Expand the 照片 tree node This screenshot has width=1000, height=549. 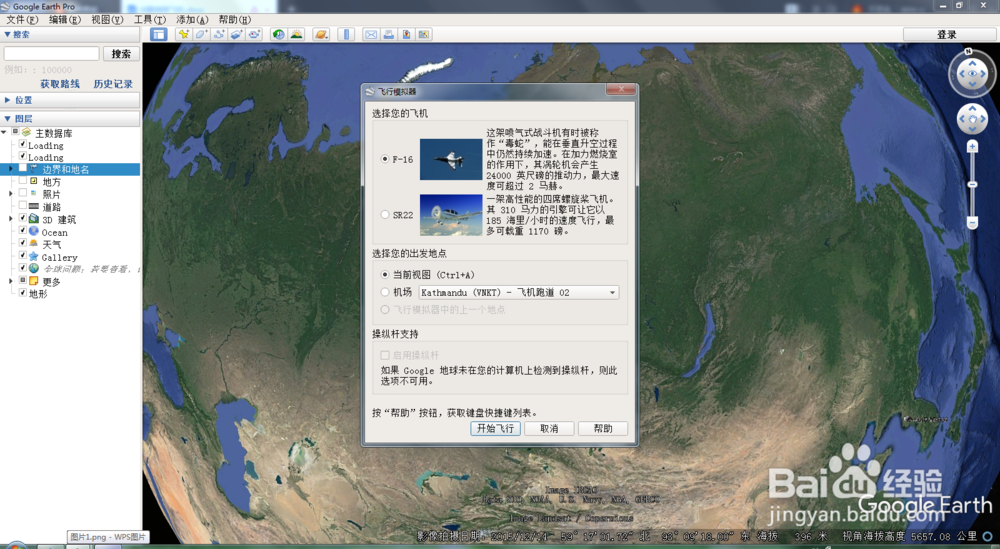(x=10, y=193)
